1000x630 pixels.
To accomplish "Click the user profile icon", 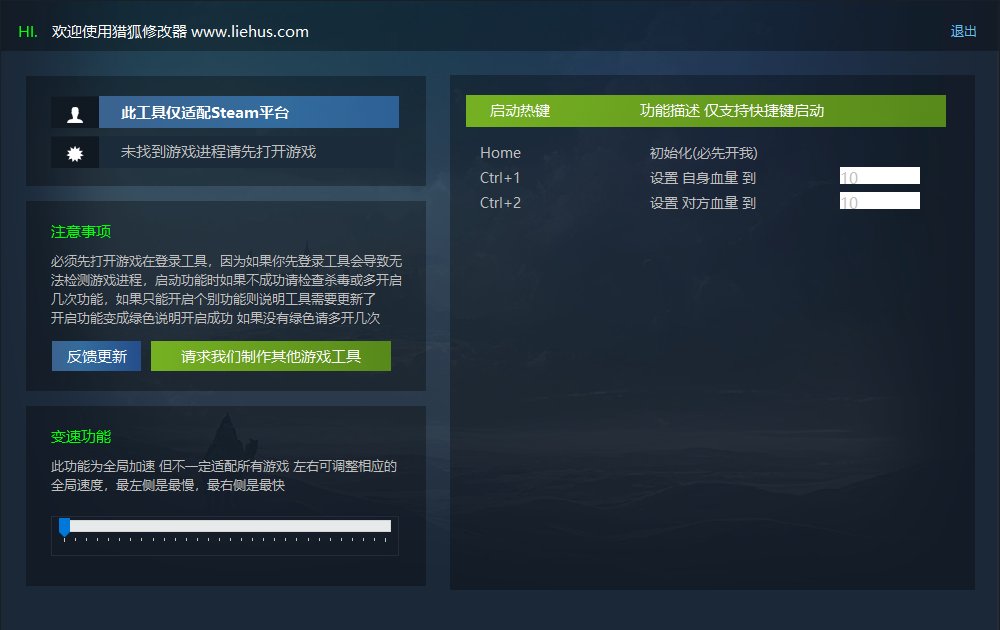I will [x=75, y=113].
